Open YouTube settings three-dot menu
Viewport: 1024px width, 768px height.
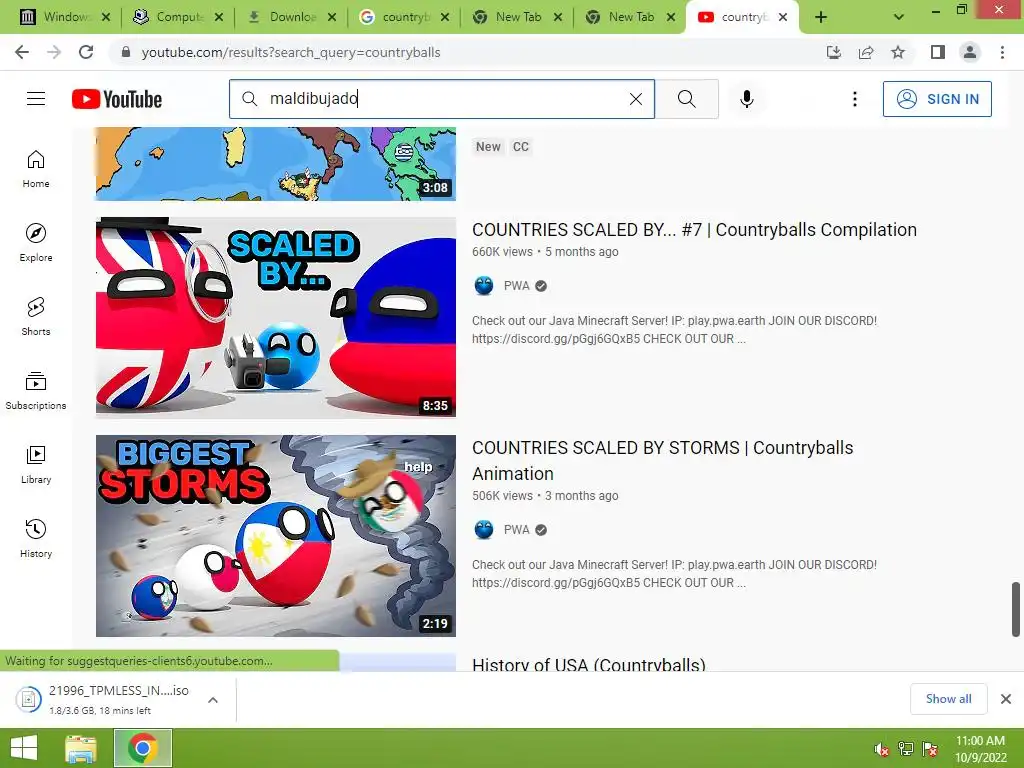[854, 99]
